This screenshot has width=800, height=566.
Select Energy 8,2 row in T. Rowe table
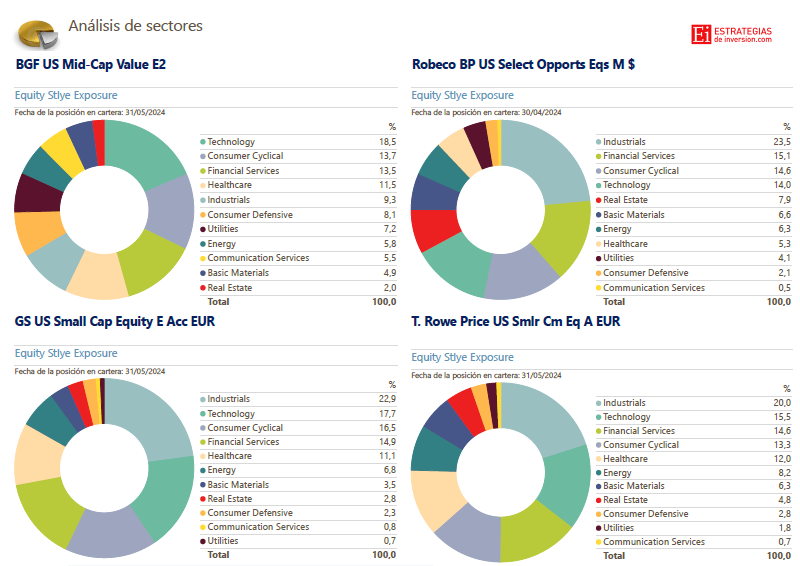coord(694,473)
